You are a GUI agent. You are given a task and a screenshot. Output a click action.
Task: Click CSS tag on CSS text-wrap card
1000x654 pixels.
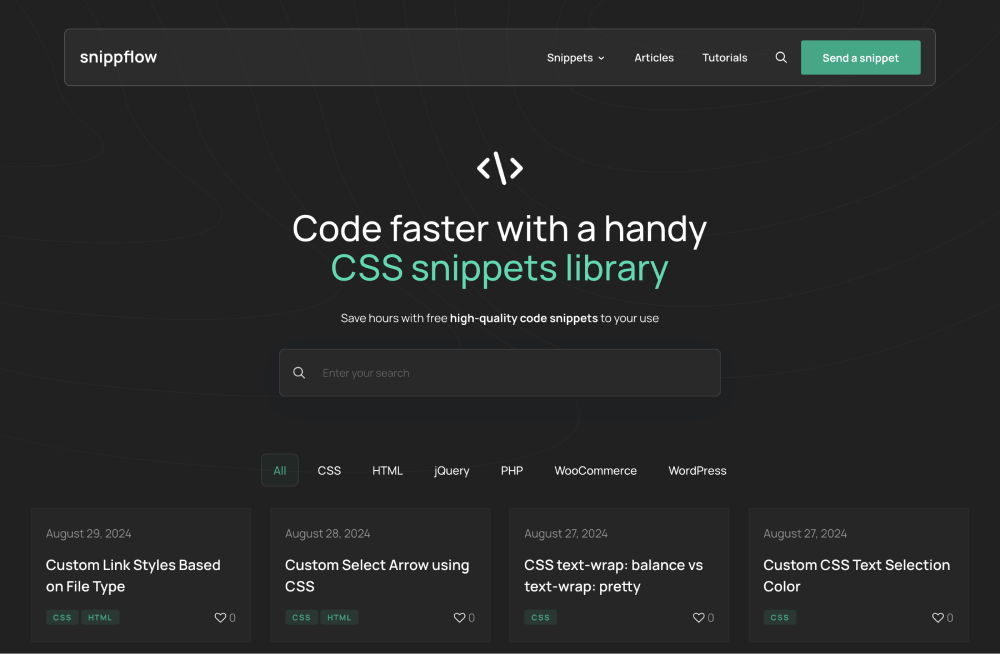[x=541, y=618]
